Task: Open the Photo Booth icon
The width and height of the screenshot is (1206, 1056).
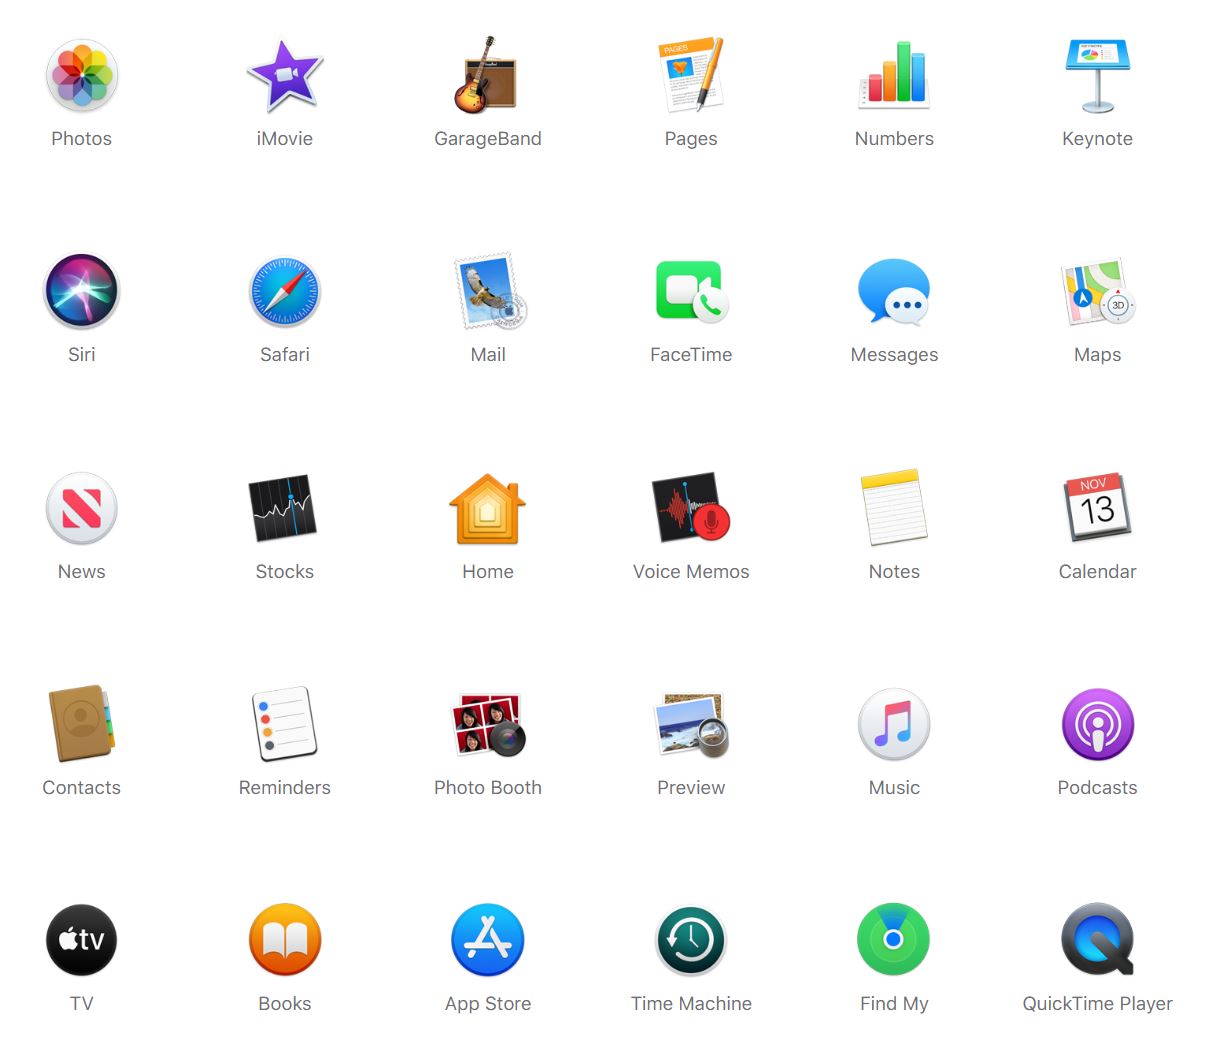Action: (x=489, y=724)
